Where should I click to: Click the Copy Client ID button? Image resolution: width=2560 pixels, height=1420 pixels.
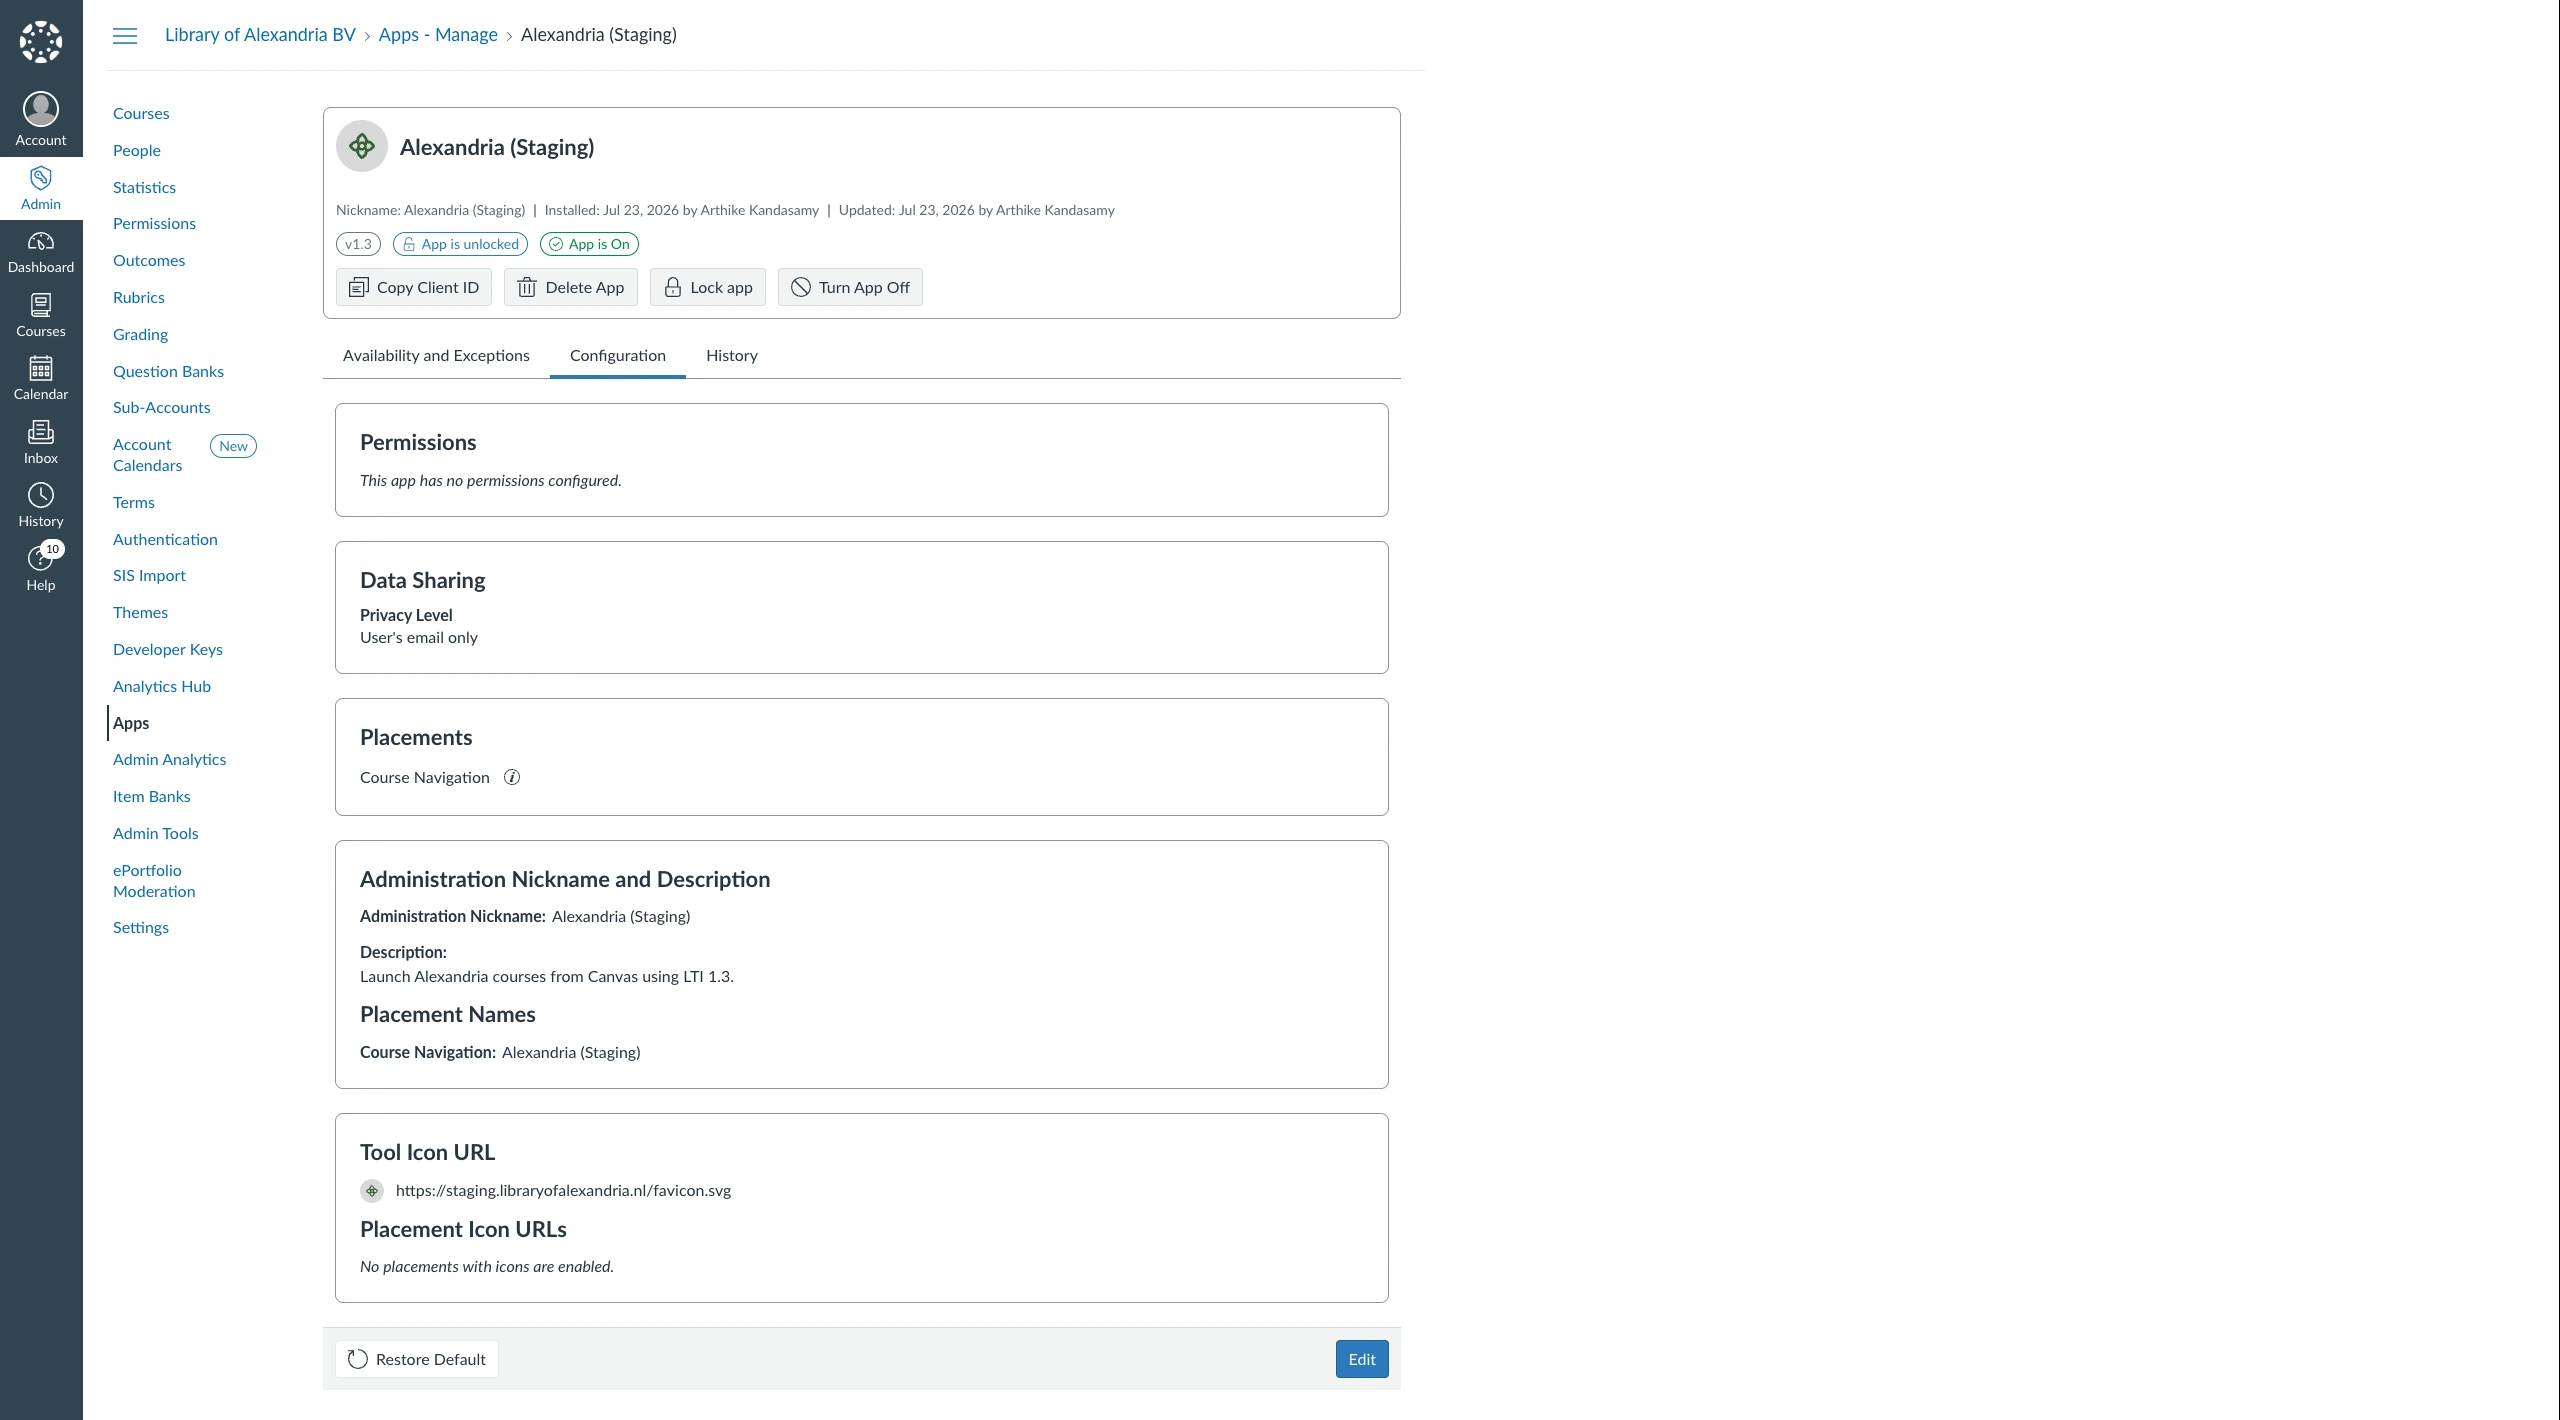(x=414, y=287)
